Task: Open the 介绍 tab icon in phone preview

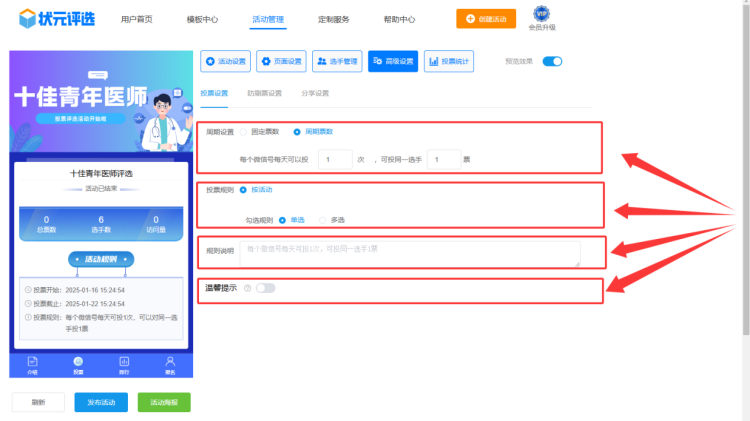Action: (x=32, y=360)
